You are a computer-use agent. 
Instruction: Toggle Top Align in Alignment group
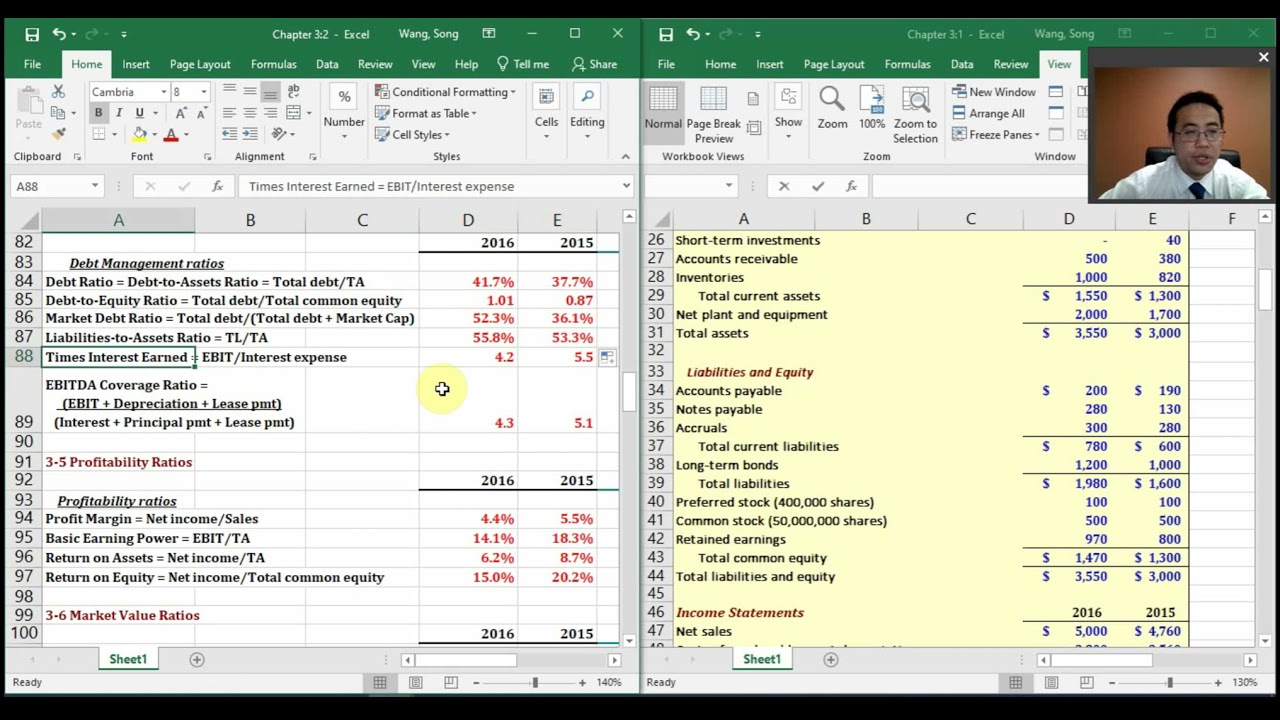tap(229, 91)
